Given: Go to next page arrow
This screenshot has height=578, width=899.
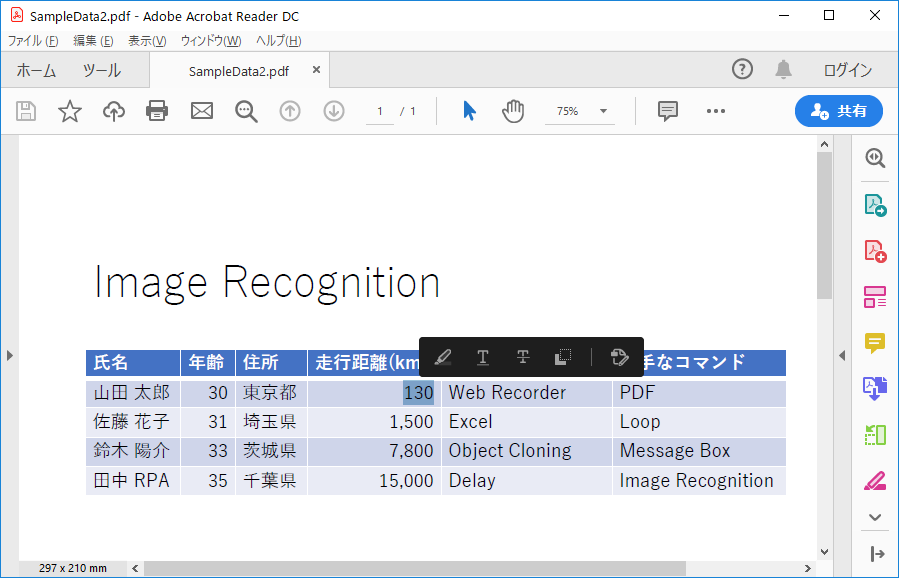Looking at the screenshot, I should click(x=334, y=111).
